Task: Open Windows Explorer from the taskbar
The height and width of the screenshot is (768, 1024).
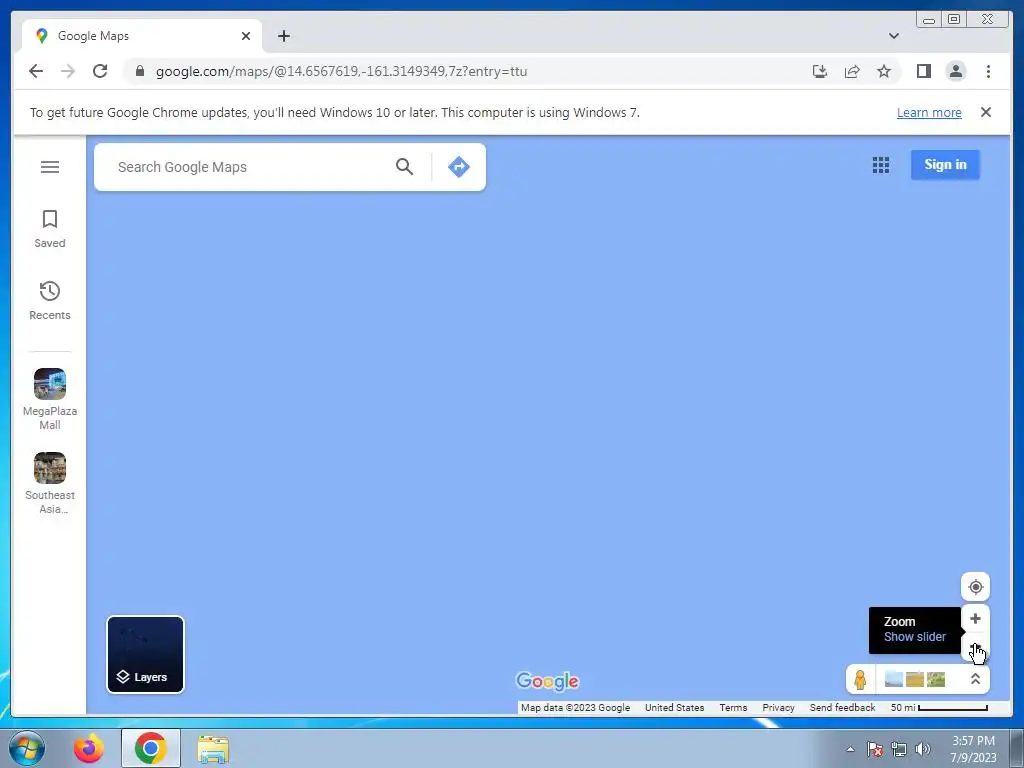Action: pyautogui.click(x=213, y=748)
